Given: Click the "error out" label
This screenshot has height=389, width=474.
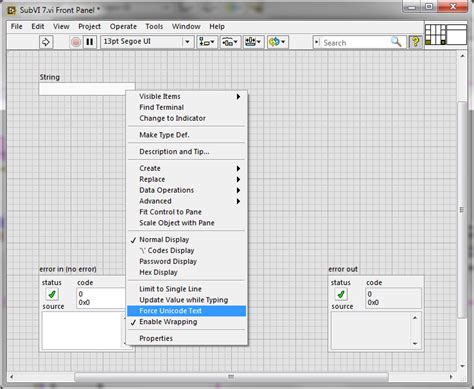Looking at the screenshot, I should pos(343,269).
